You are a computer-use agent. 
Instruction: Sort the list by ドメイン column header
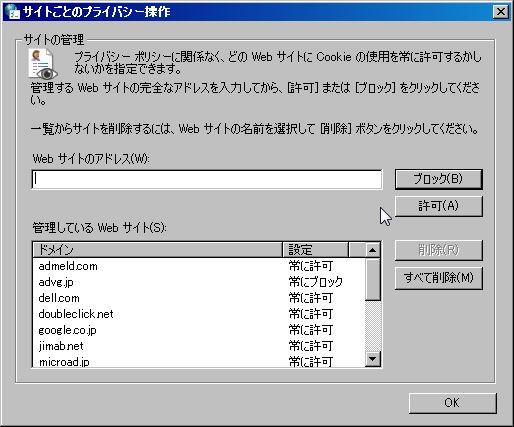158,250
